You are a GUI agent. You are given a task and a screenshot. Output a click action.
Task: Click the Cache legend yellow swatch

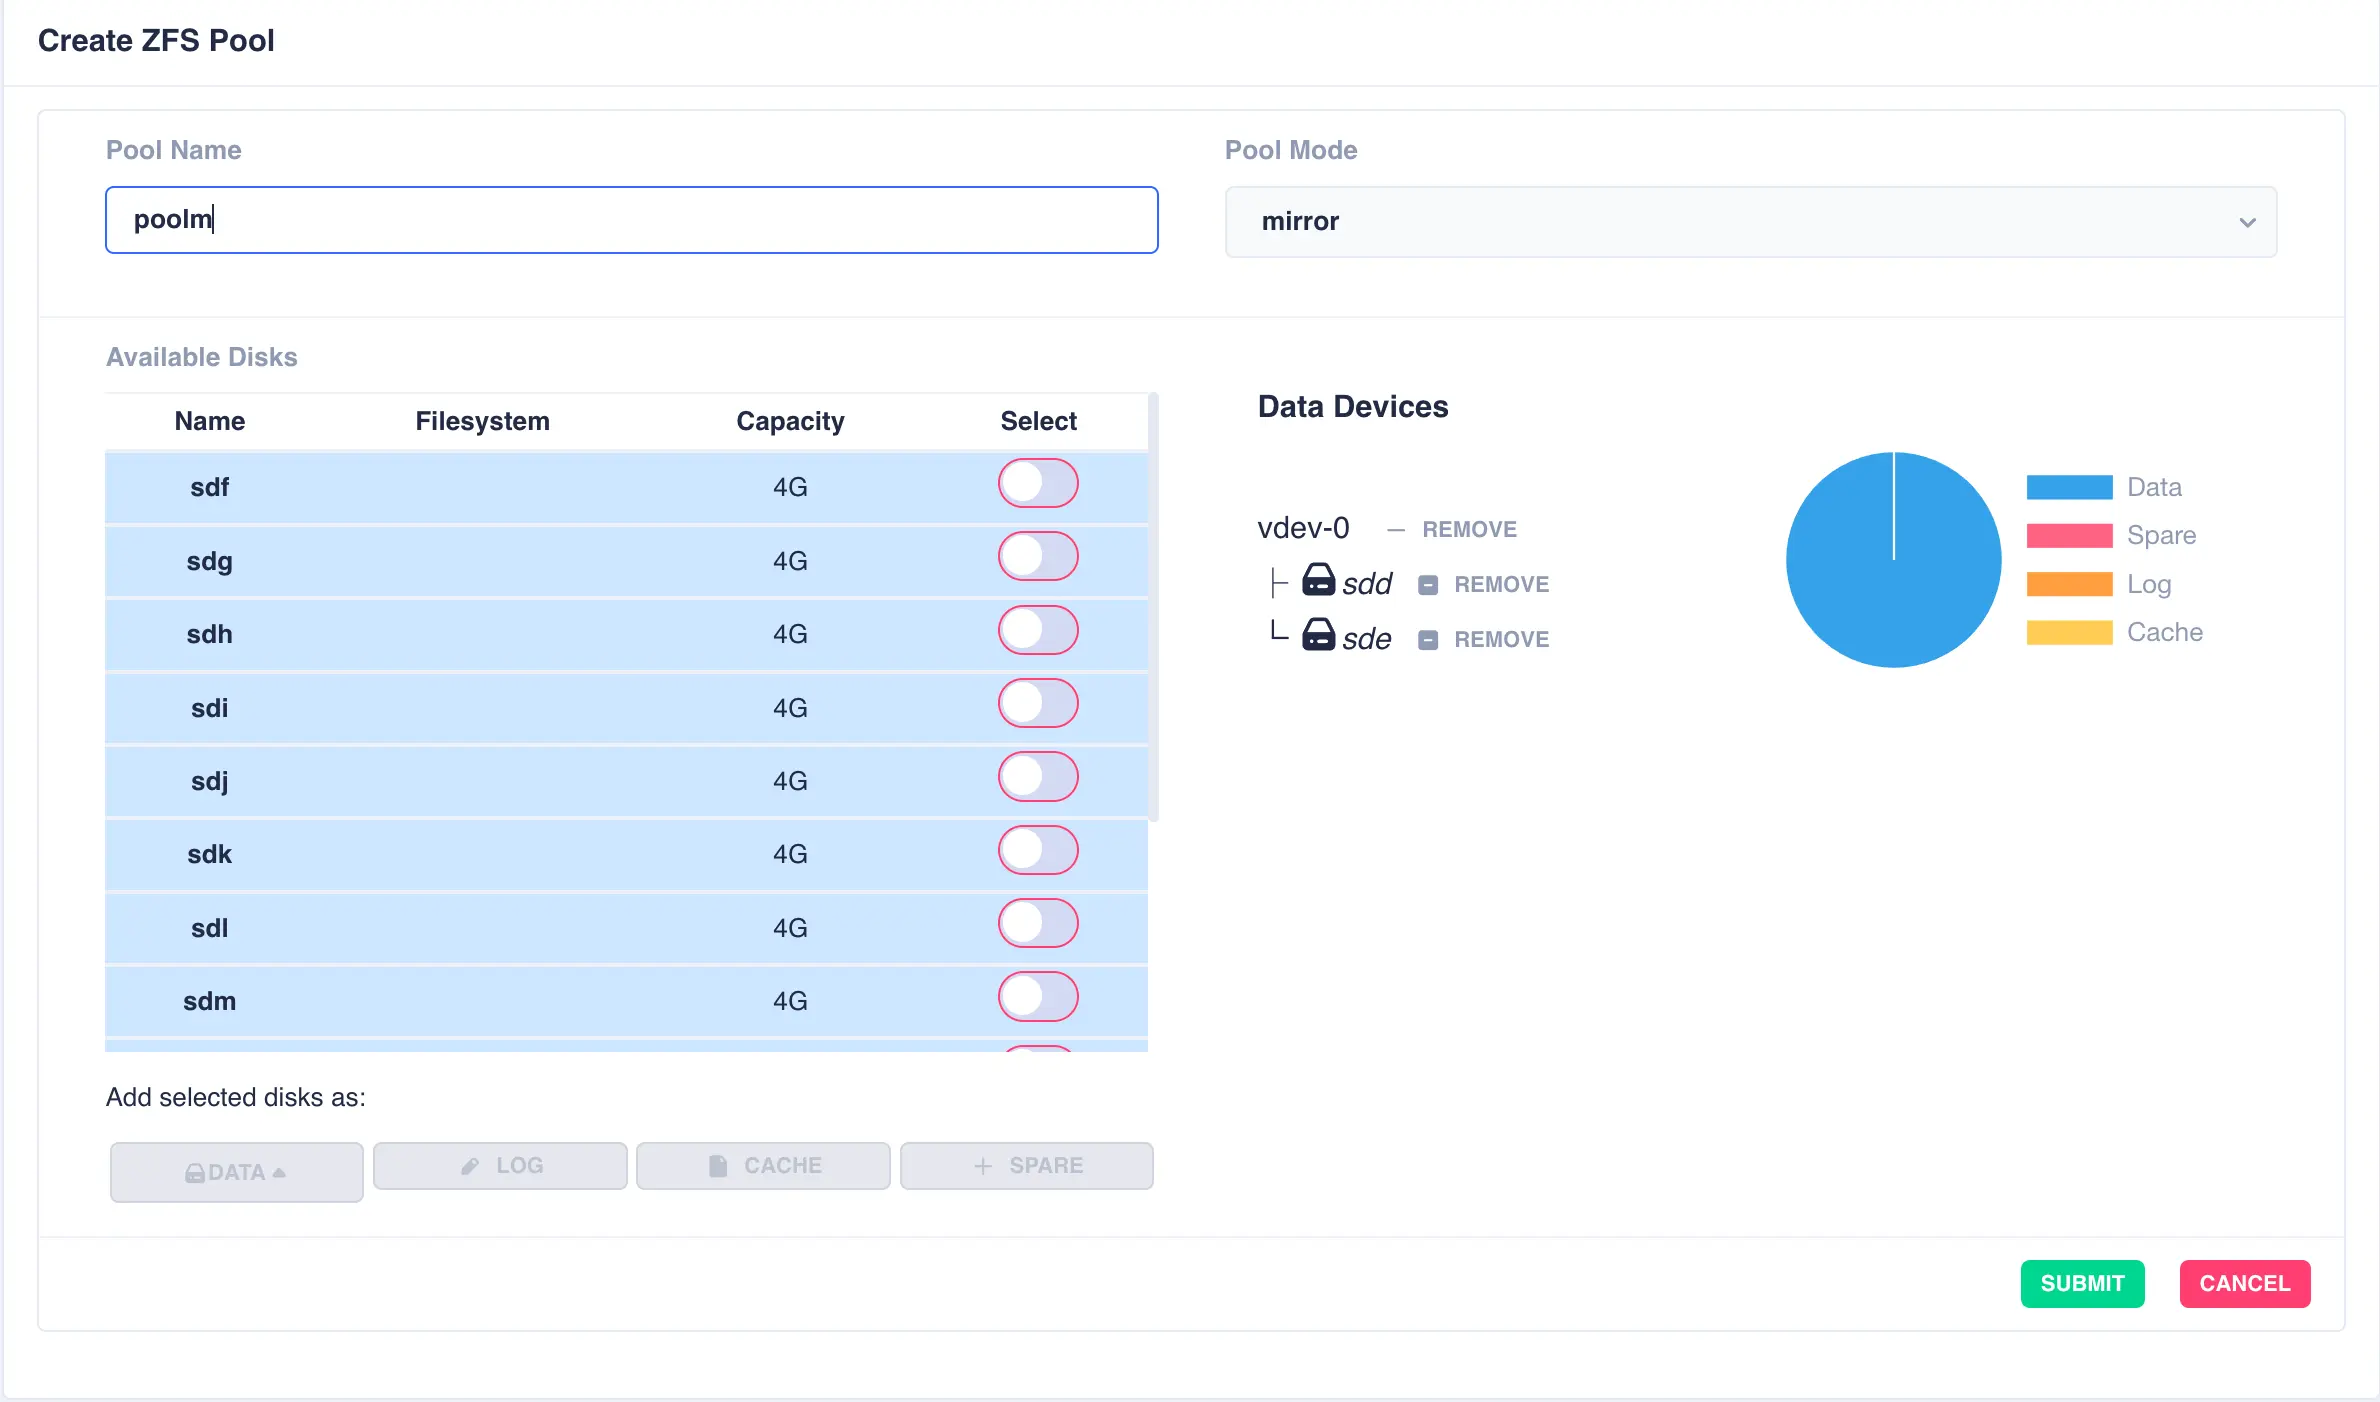pyautogui.click(x=2069, y=633)
